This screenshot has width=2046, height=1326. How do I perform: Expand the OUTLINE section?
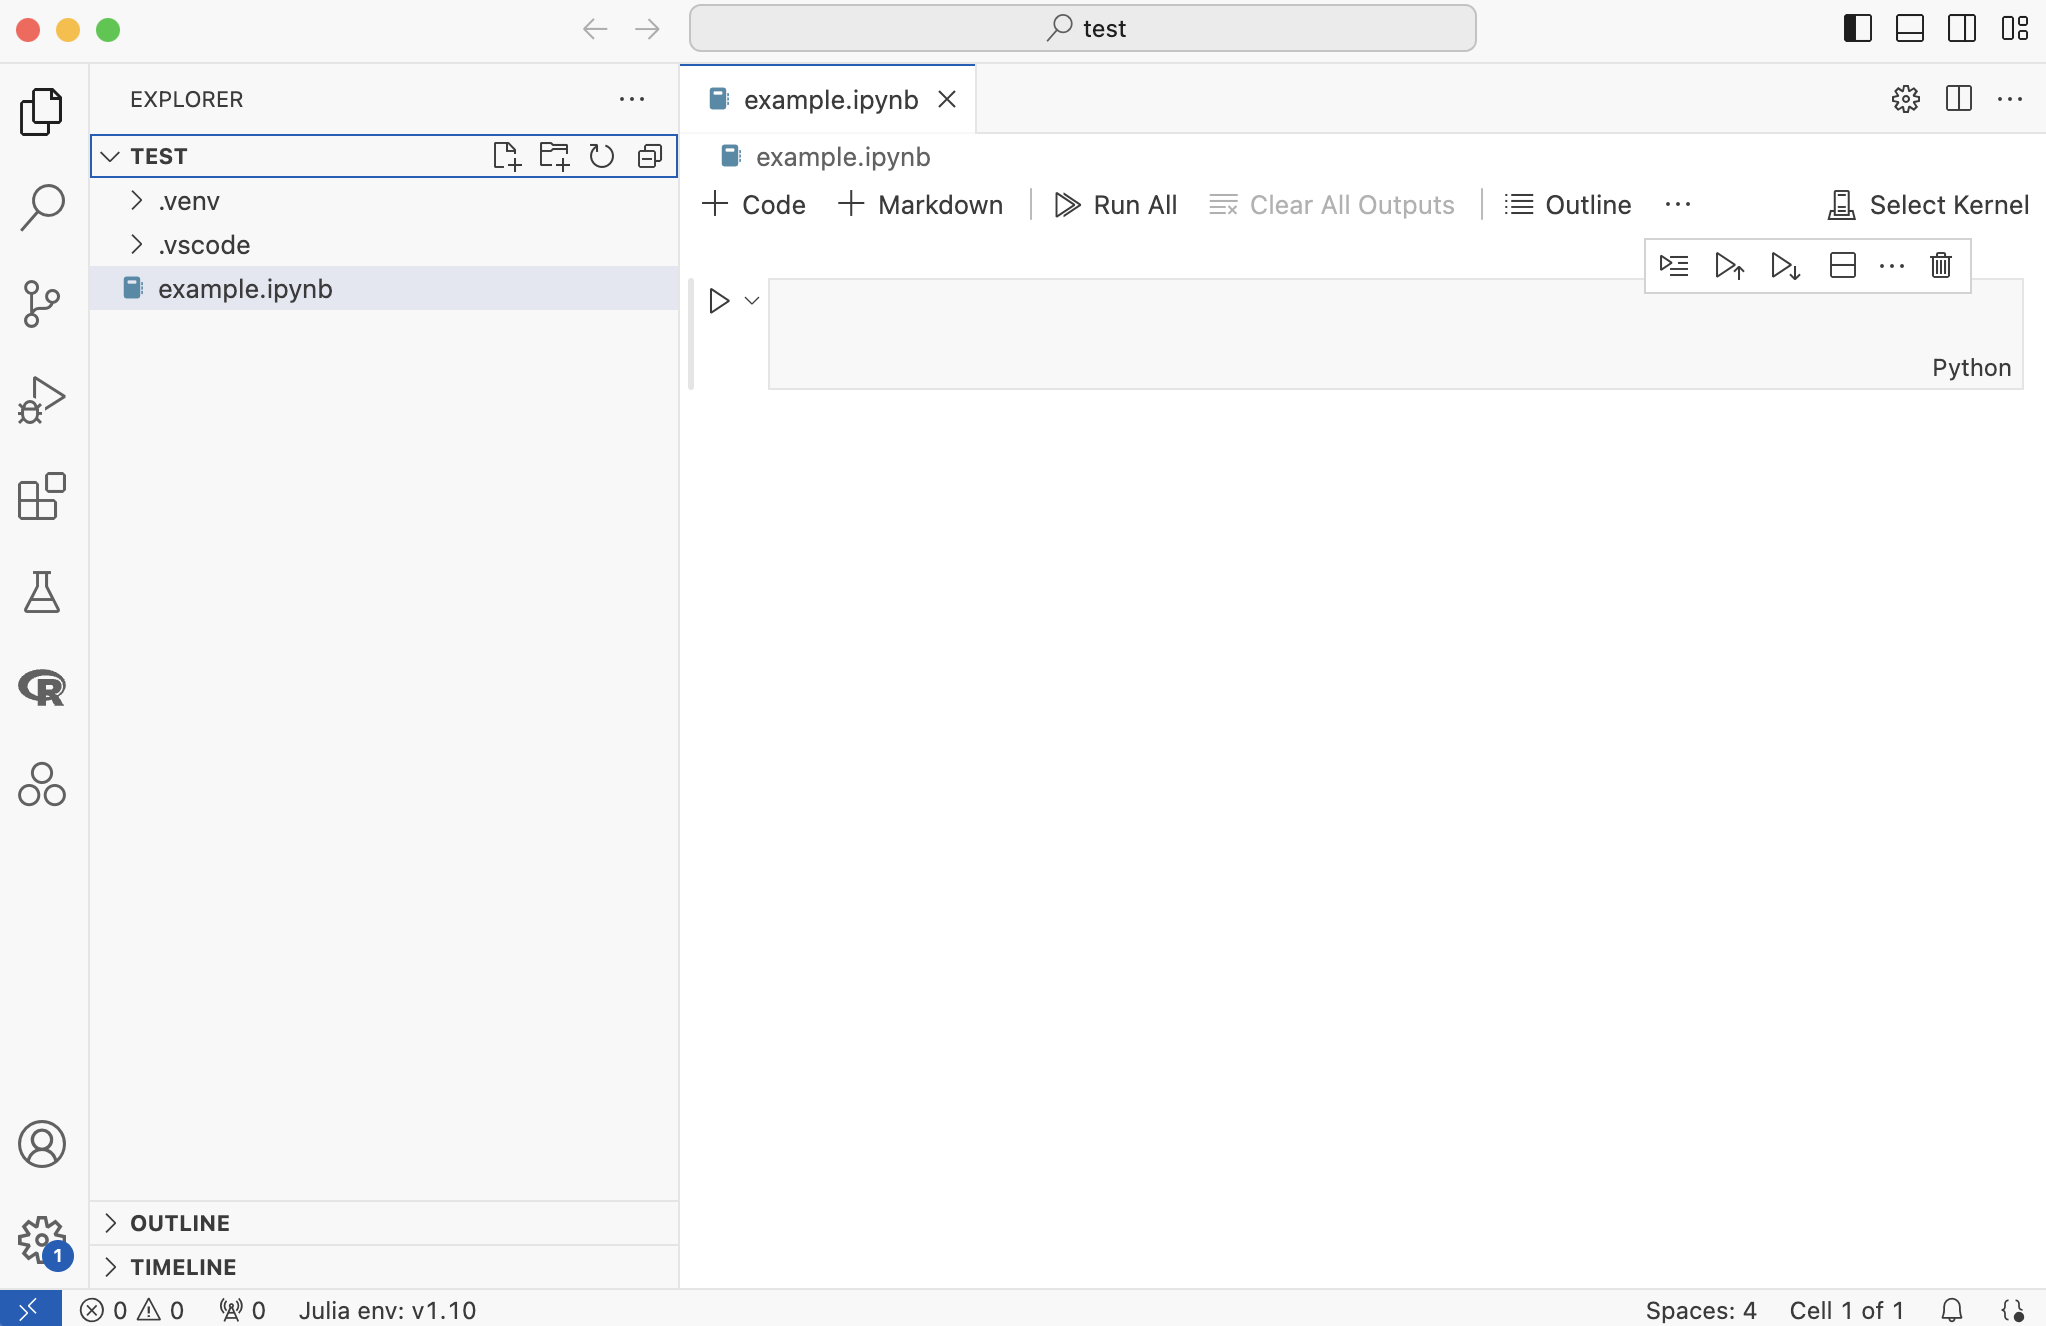click(180, 1223)
